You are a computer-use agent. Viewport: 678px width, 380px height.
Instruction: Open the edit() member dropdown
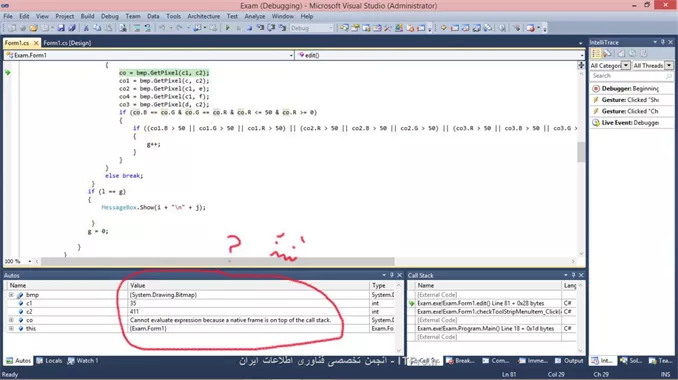[582, 55]
